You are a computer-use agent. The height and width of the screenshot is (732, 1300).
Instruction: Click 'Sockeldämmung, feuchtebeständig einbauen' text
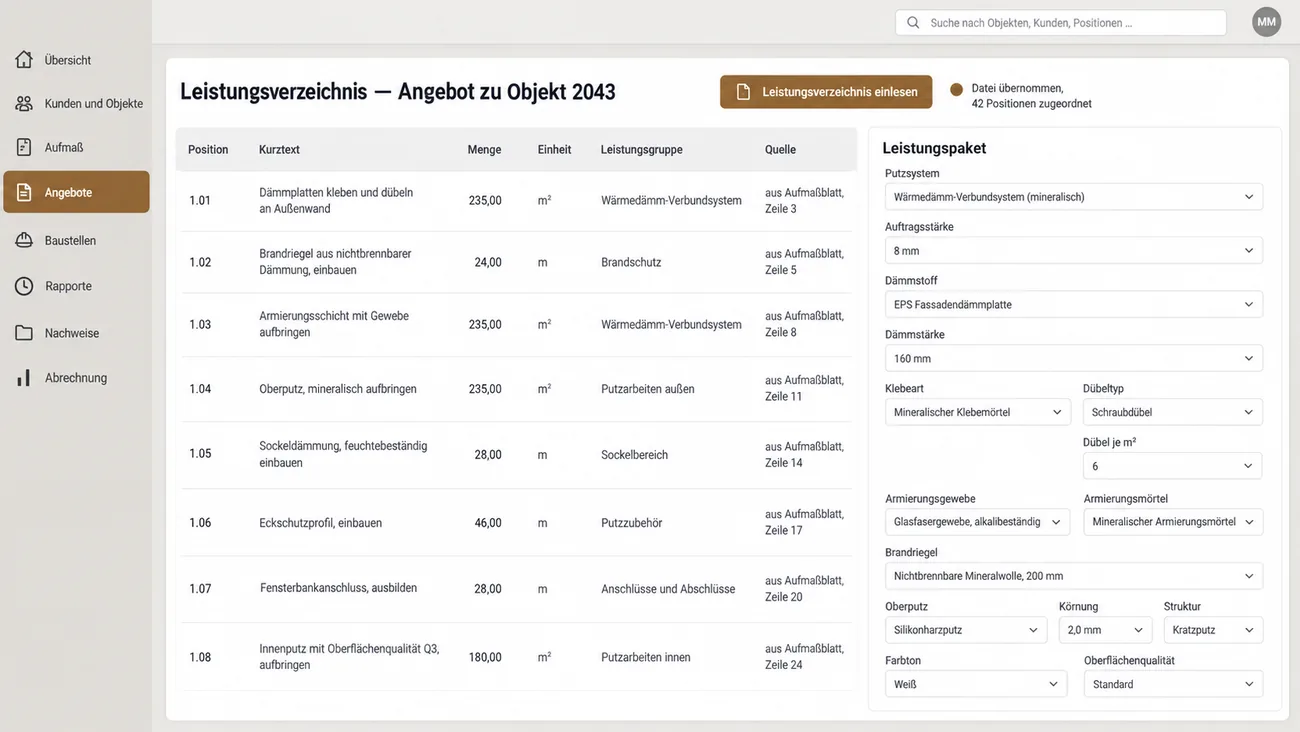click(x=343, y=454)
